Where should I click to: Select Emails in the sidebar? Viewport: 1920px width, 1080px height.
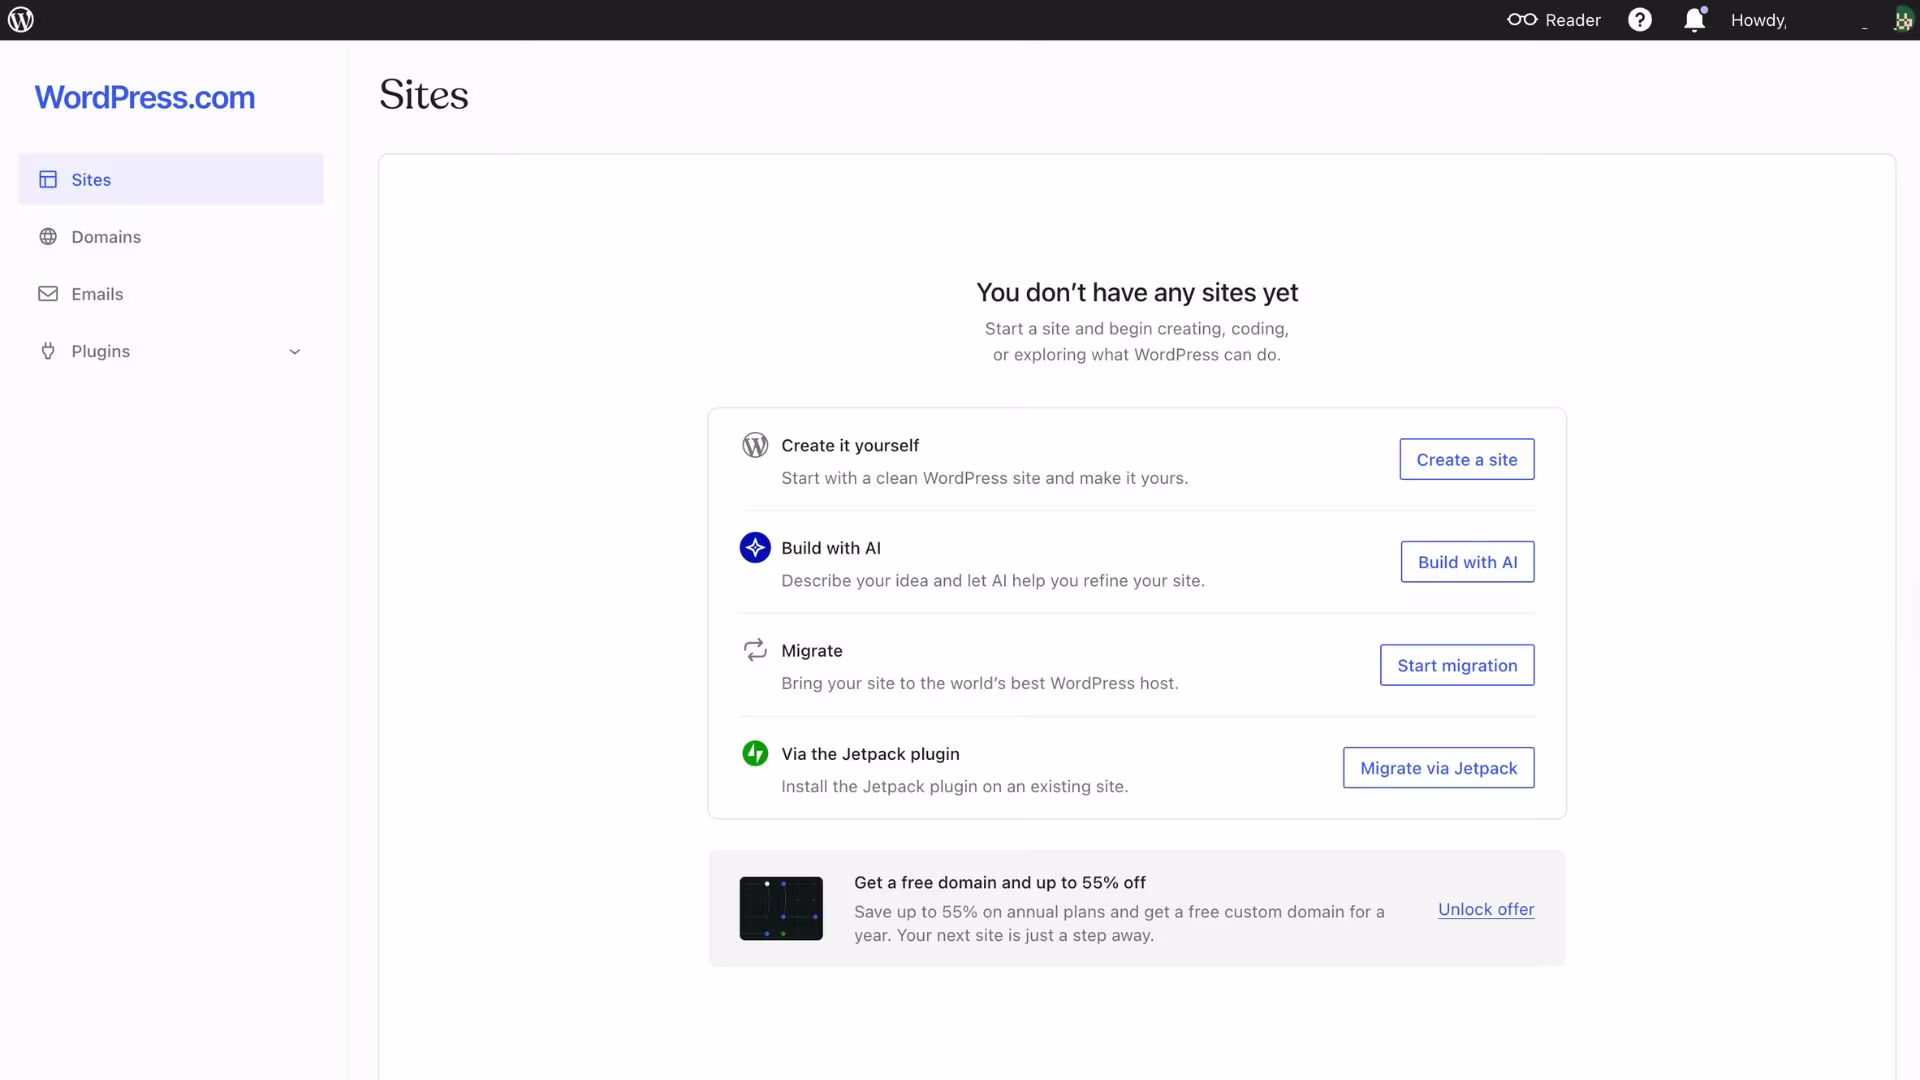point(171,294)
